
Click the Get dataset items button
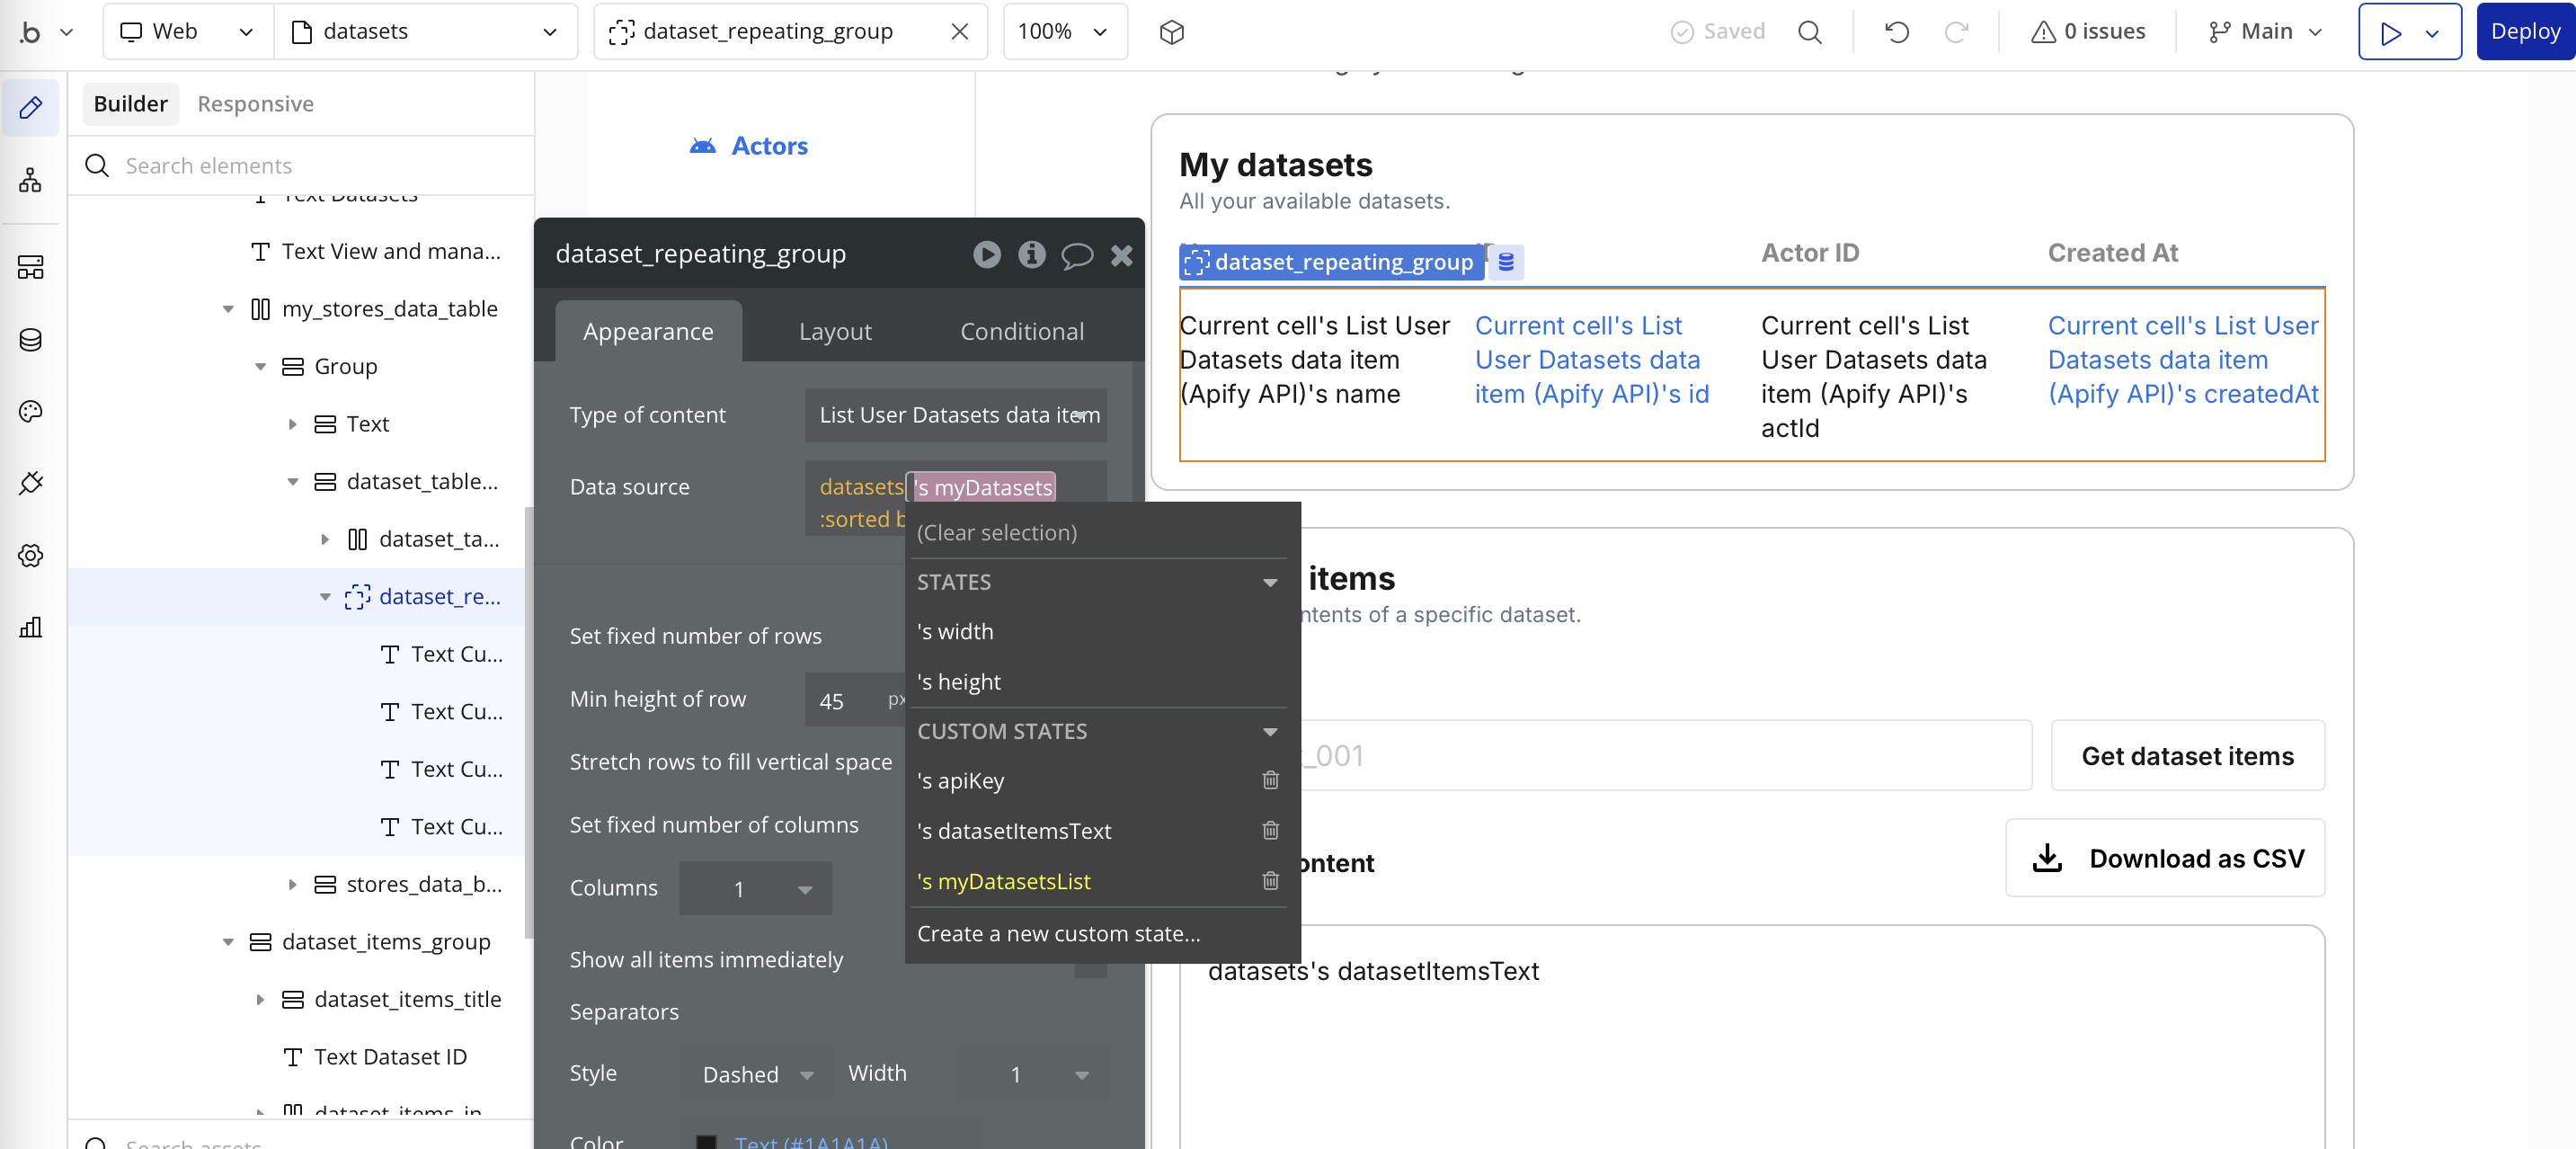coord(2188,755)
